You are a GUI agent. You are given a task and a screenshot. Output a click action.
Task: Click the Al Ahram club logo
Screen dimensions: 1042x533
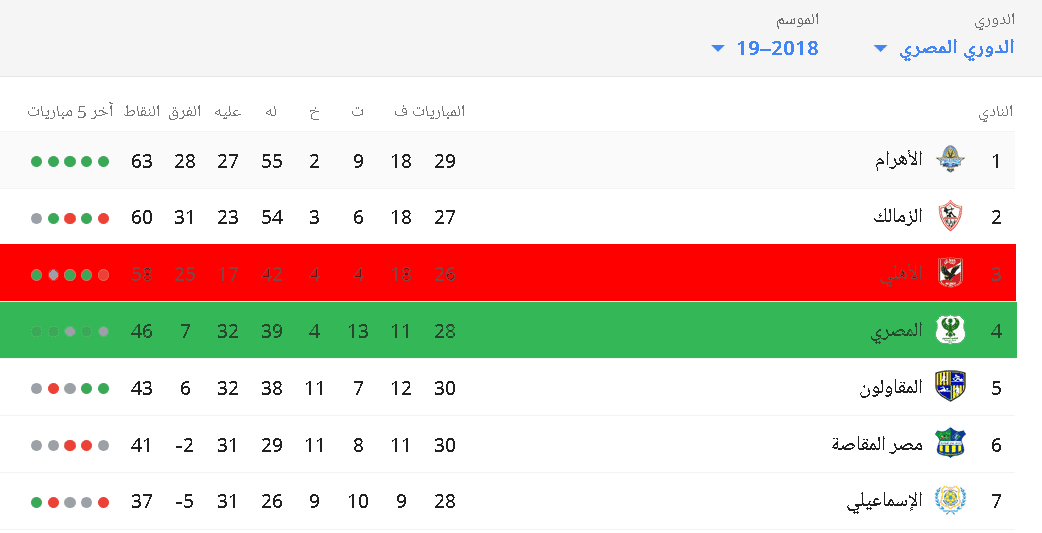tap(950, 160)
